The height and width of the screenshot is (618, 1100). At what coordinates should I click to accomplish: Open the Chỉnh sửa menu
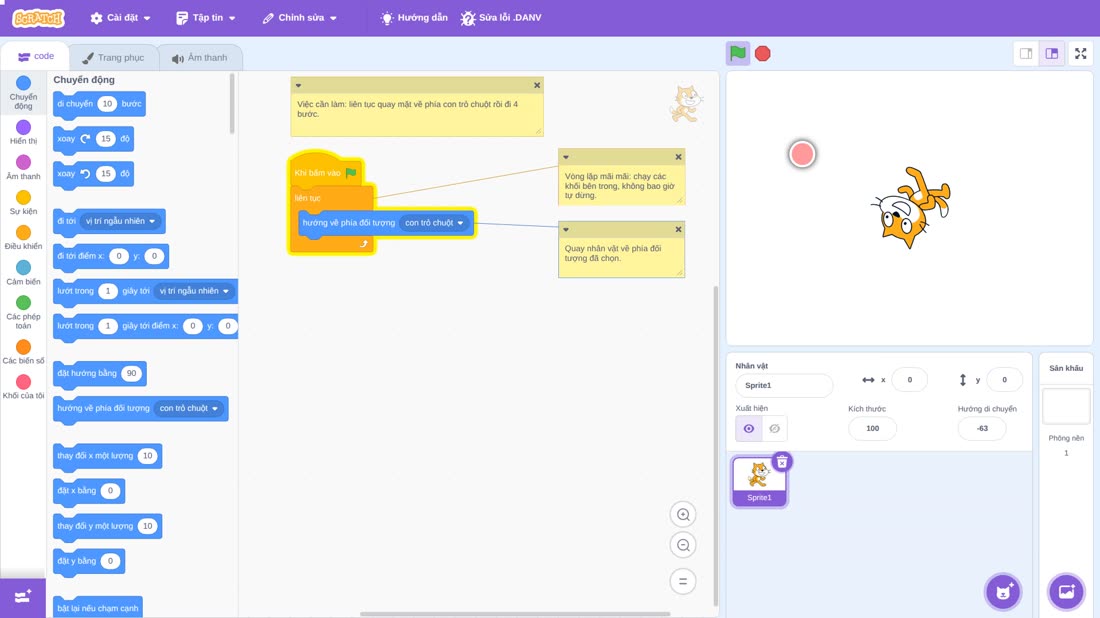pos(300,18)
